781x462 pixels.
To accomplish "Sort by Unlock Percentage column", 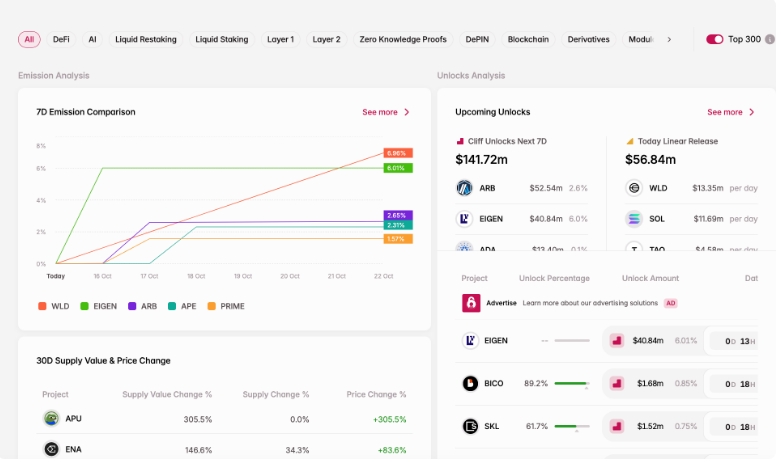I will (x=554, y=278).
